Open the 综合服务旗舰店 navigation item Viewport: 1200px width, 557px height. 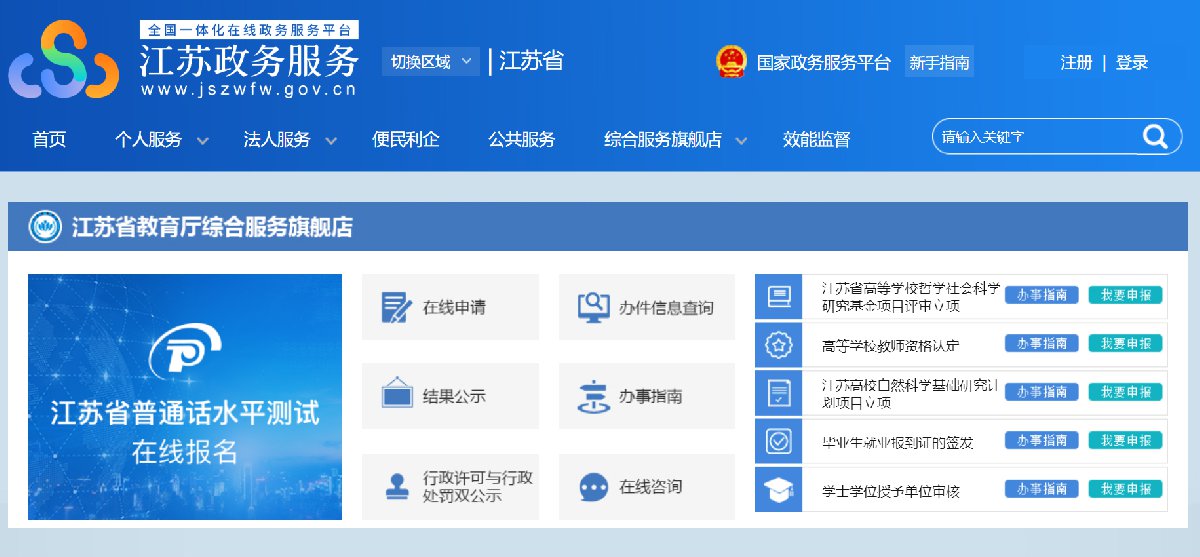663,140
